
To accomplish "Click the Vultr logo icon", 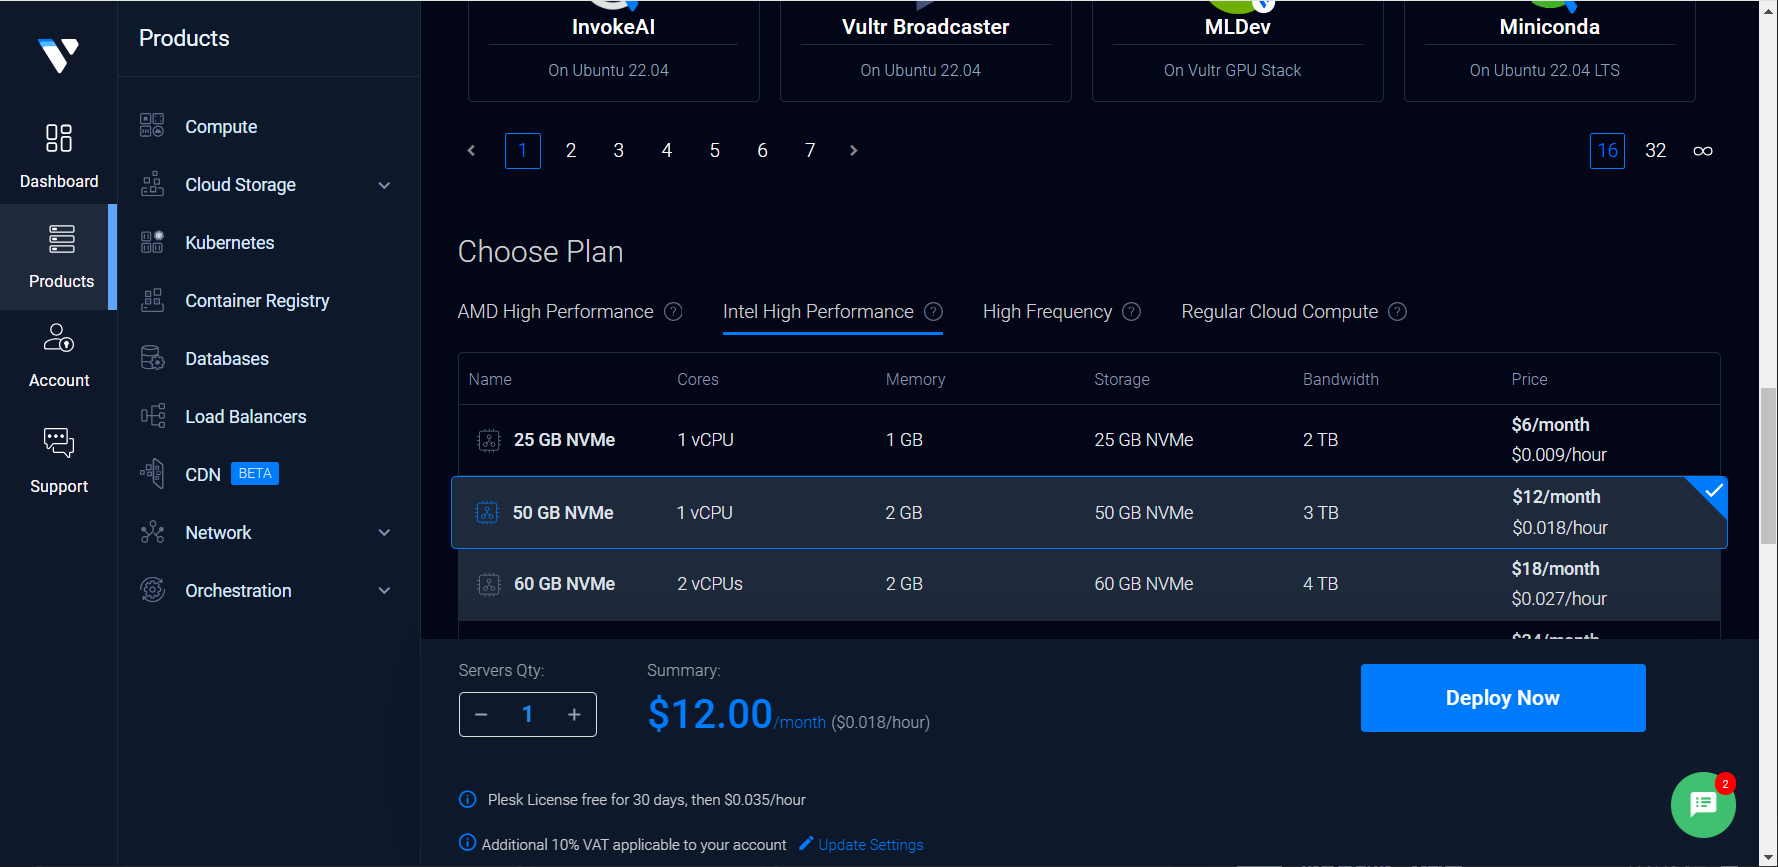I will (58, 55).
